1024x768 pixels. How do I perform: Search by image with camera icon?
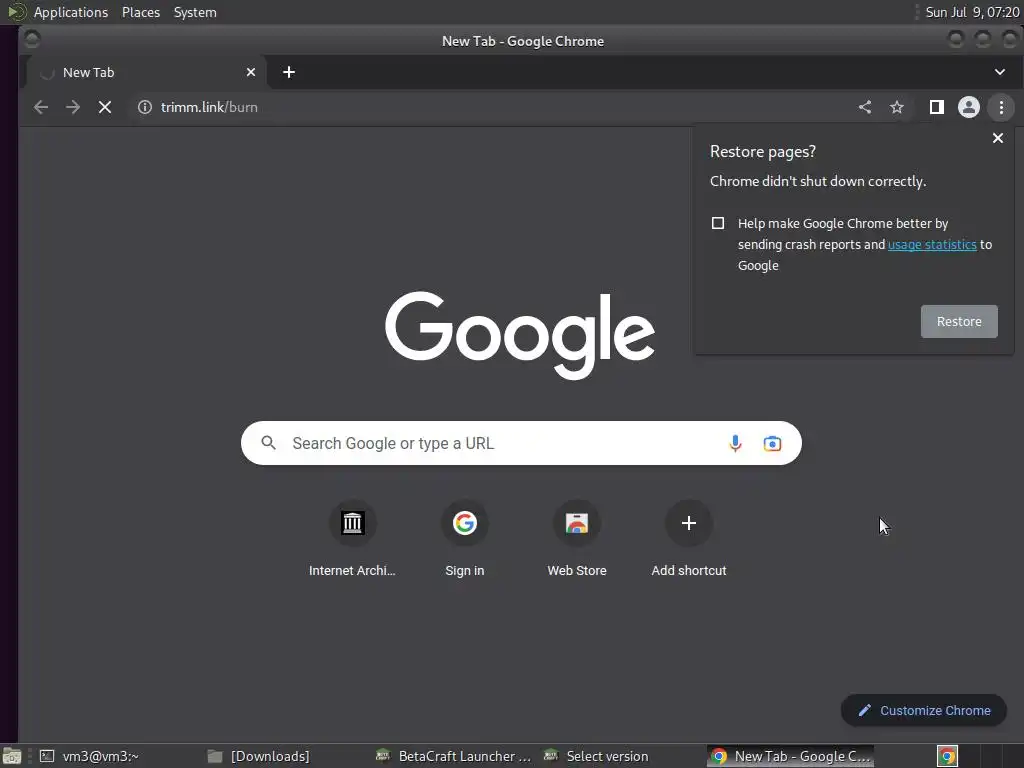772,443
